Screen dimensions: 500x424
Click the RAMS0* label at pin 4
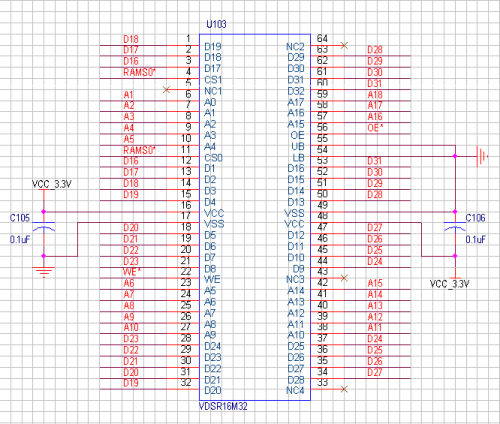click(x=139, y=72)
